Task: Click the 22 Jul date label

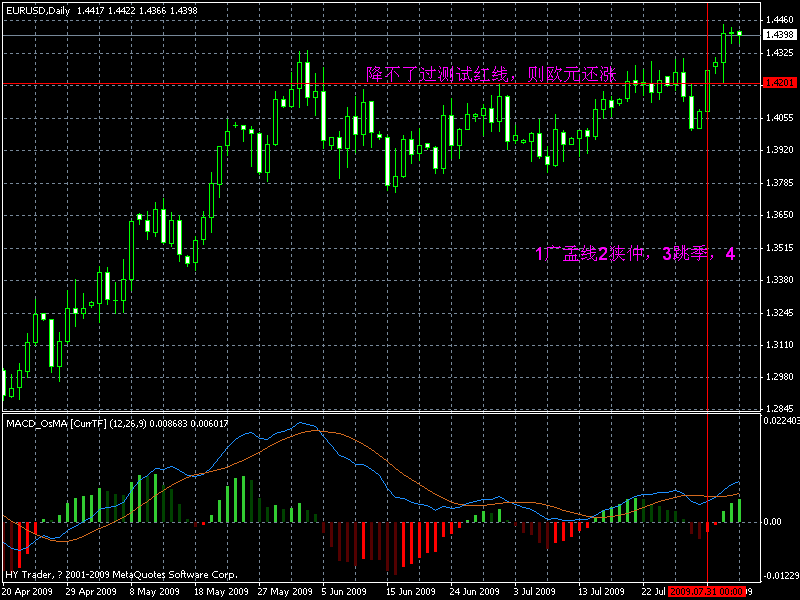Action: pyautogui.click(x=652, y=590)
